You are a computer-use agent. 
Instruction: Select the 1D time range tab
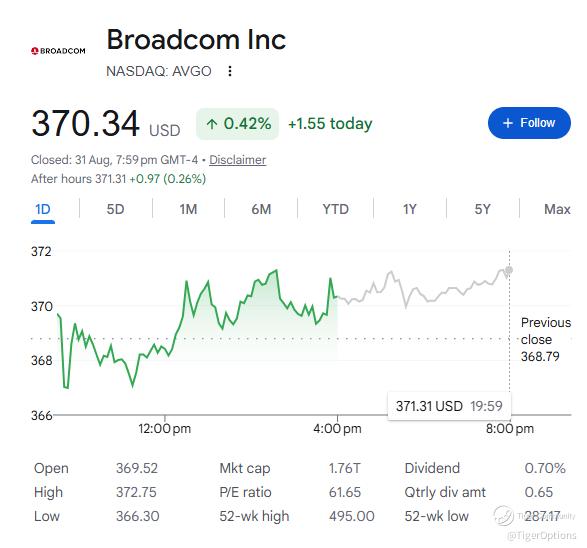click(43, 209)
